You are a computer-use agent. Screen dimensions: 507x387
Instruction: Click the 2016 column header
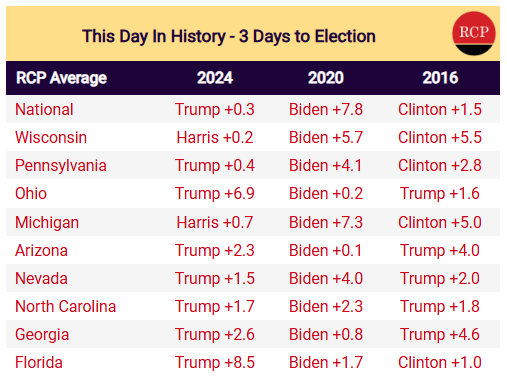click(440, 78)
